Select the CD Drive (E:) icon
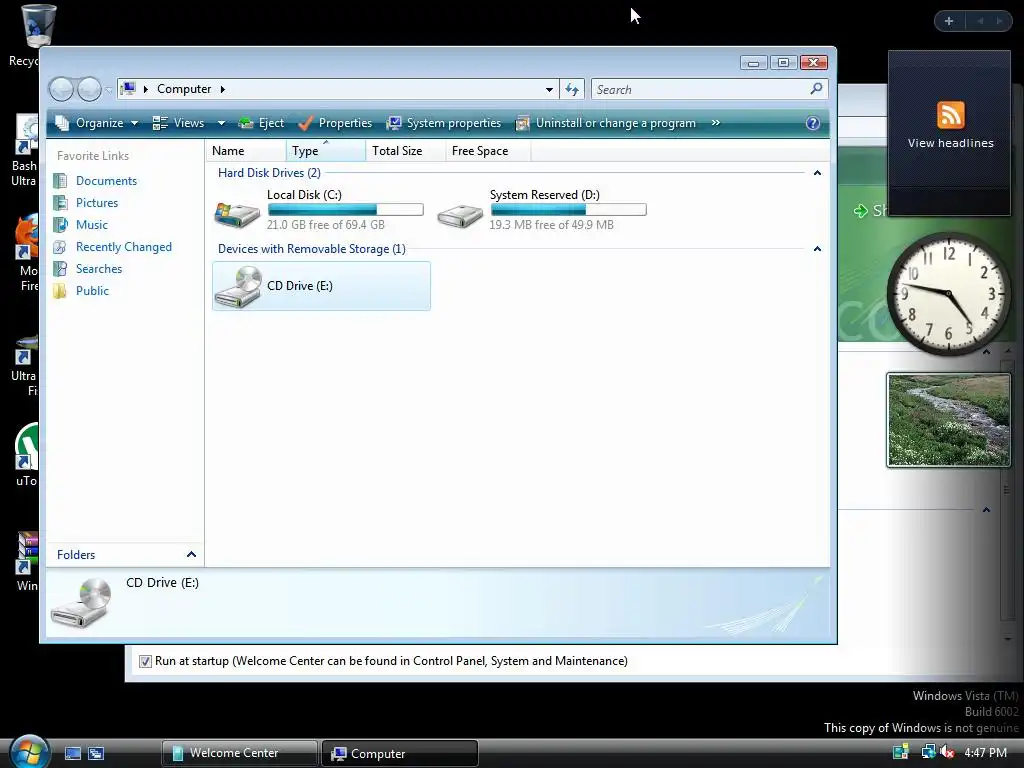The image size is (1024, 768). [x=238, y=286]
